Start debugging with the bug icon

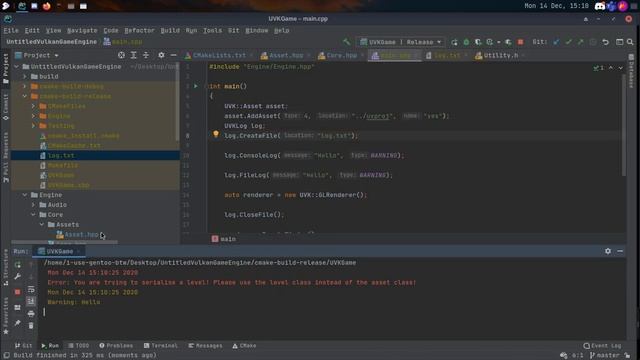click(x=466, y=42)
